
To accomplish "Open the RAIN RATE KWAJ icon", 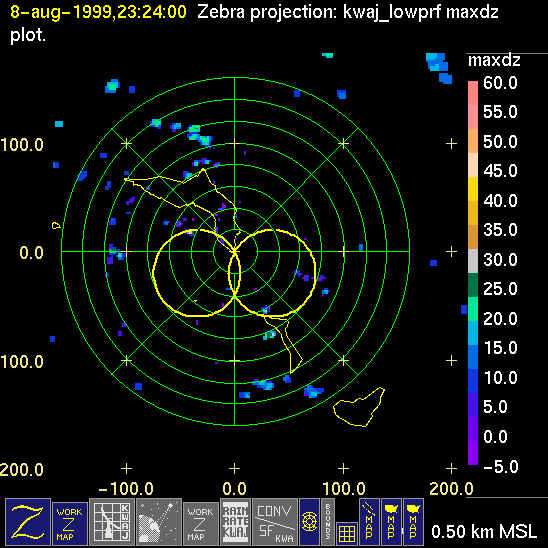I will point(235,522).
